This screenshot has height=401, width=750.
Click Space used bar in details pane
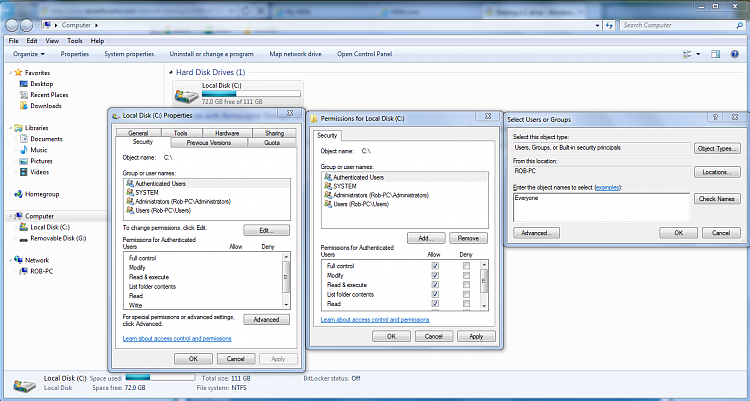pos(160,378)
